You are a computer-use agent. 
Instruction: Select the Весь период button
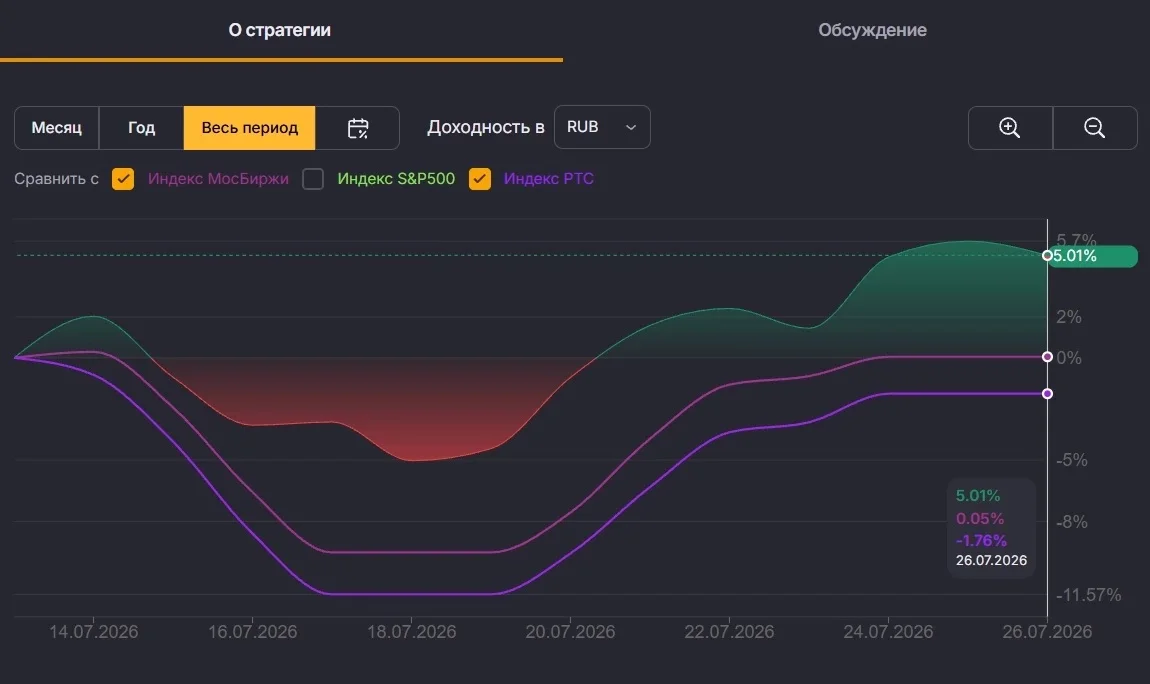249,128
